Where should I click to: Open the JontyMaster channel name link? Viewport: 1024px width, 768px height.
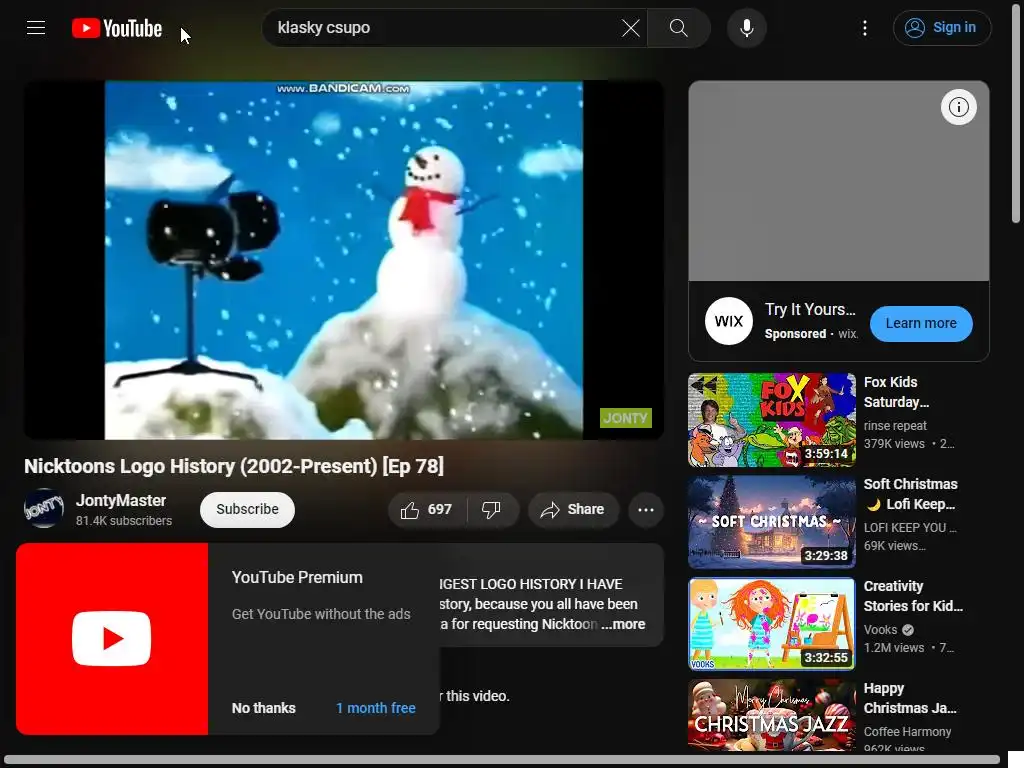point(121,500)
